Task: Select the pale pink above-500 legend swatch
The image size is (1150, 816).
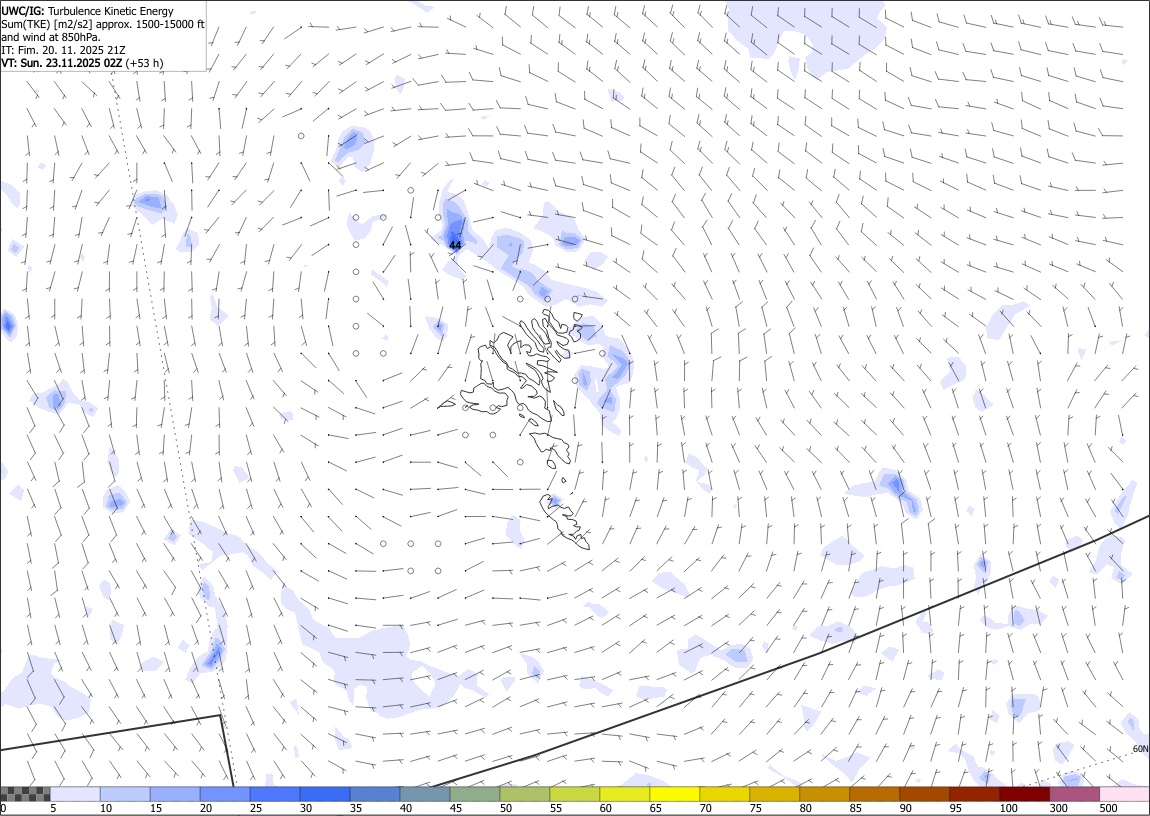Action: [x=1124, y=794]
